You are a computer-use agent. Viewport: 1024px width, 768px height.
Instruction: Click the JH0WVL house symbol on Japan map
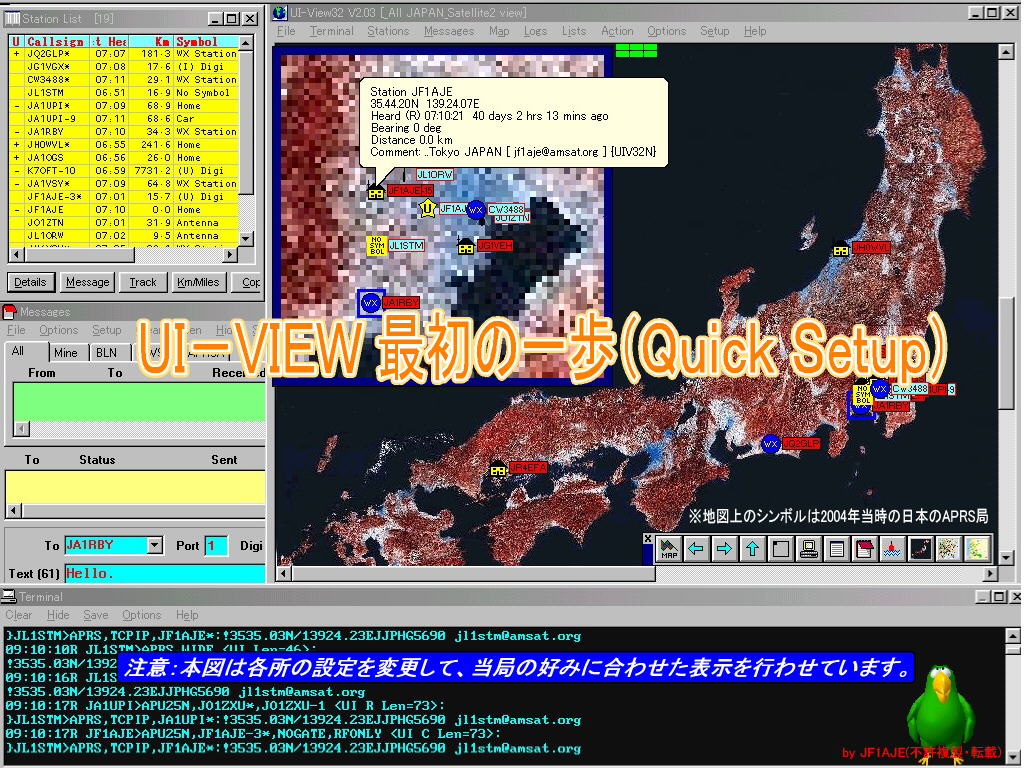(841, 249)
